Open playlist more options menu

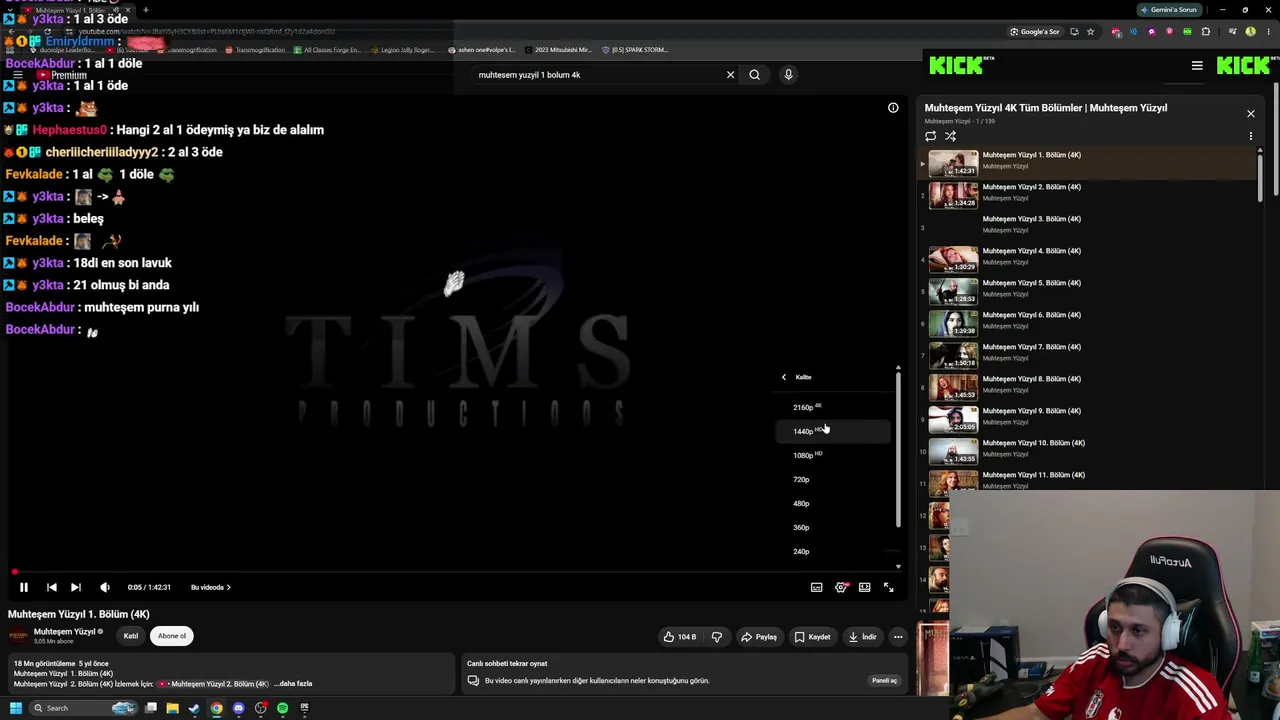pos(1250,136)
